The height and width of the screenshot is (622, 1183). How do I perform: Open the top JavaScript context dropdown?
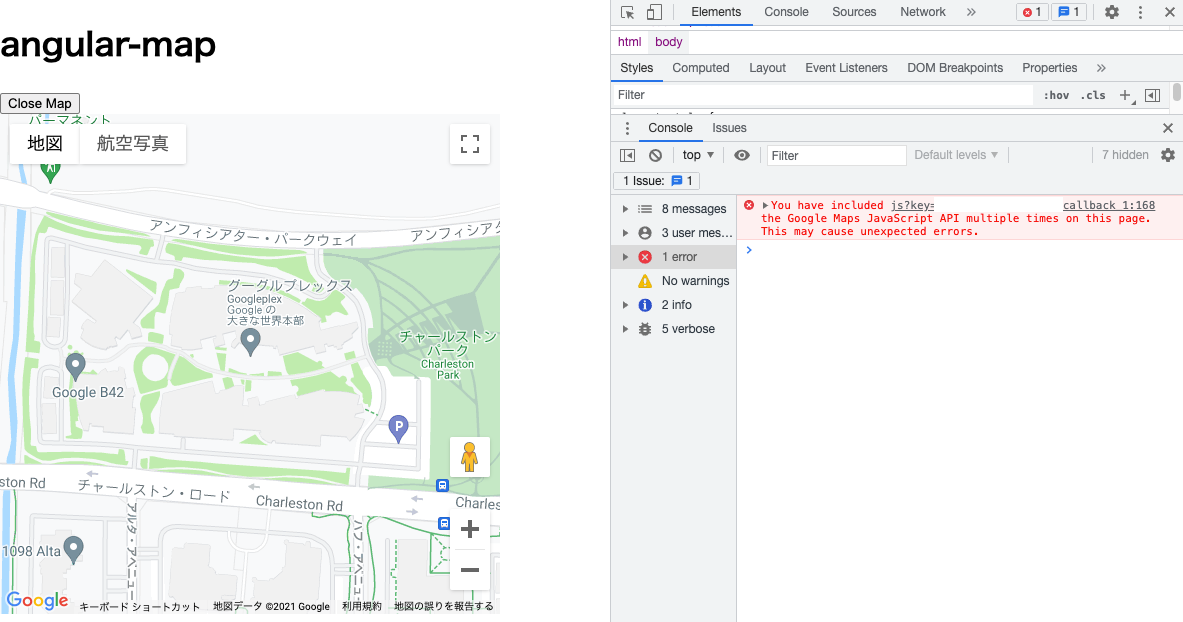(x=698, y=155)
